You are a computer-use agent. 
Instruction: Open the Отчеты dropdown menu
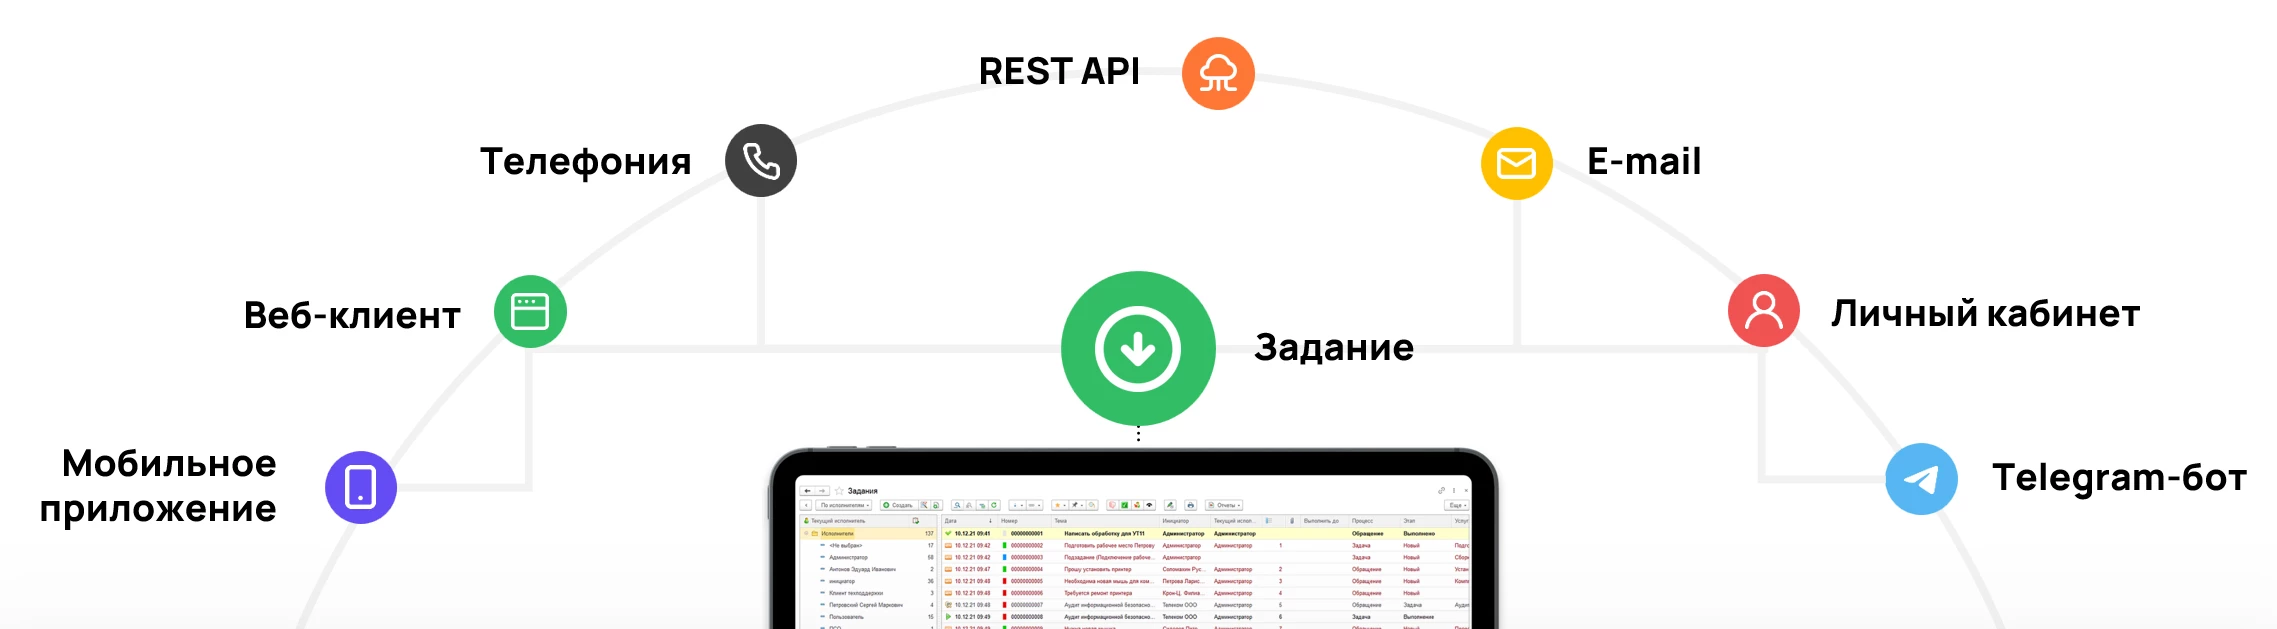(1224, 505)
